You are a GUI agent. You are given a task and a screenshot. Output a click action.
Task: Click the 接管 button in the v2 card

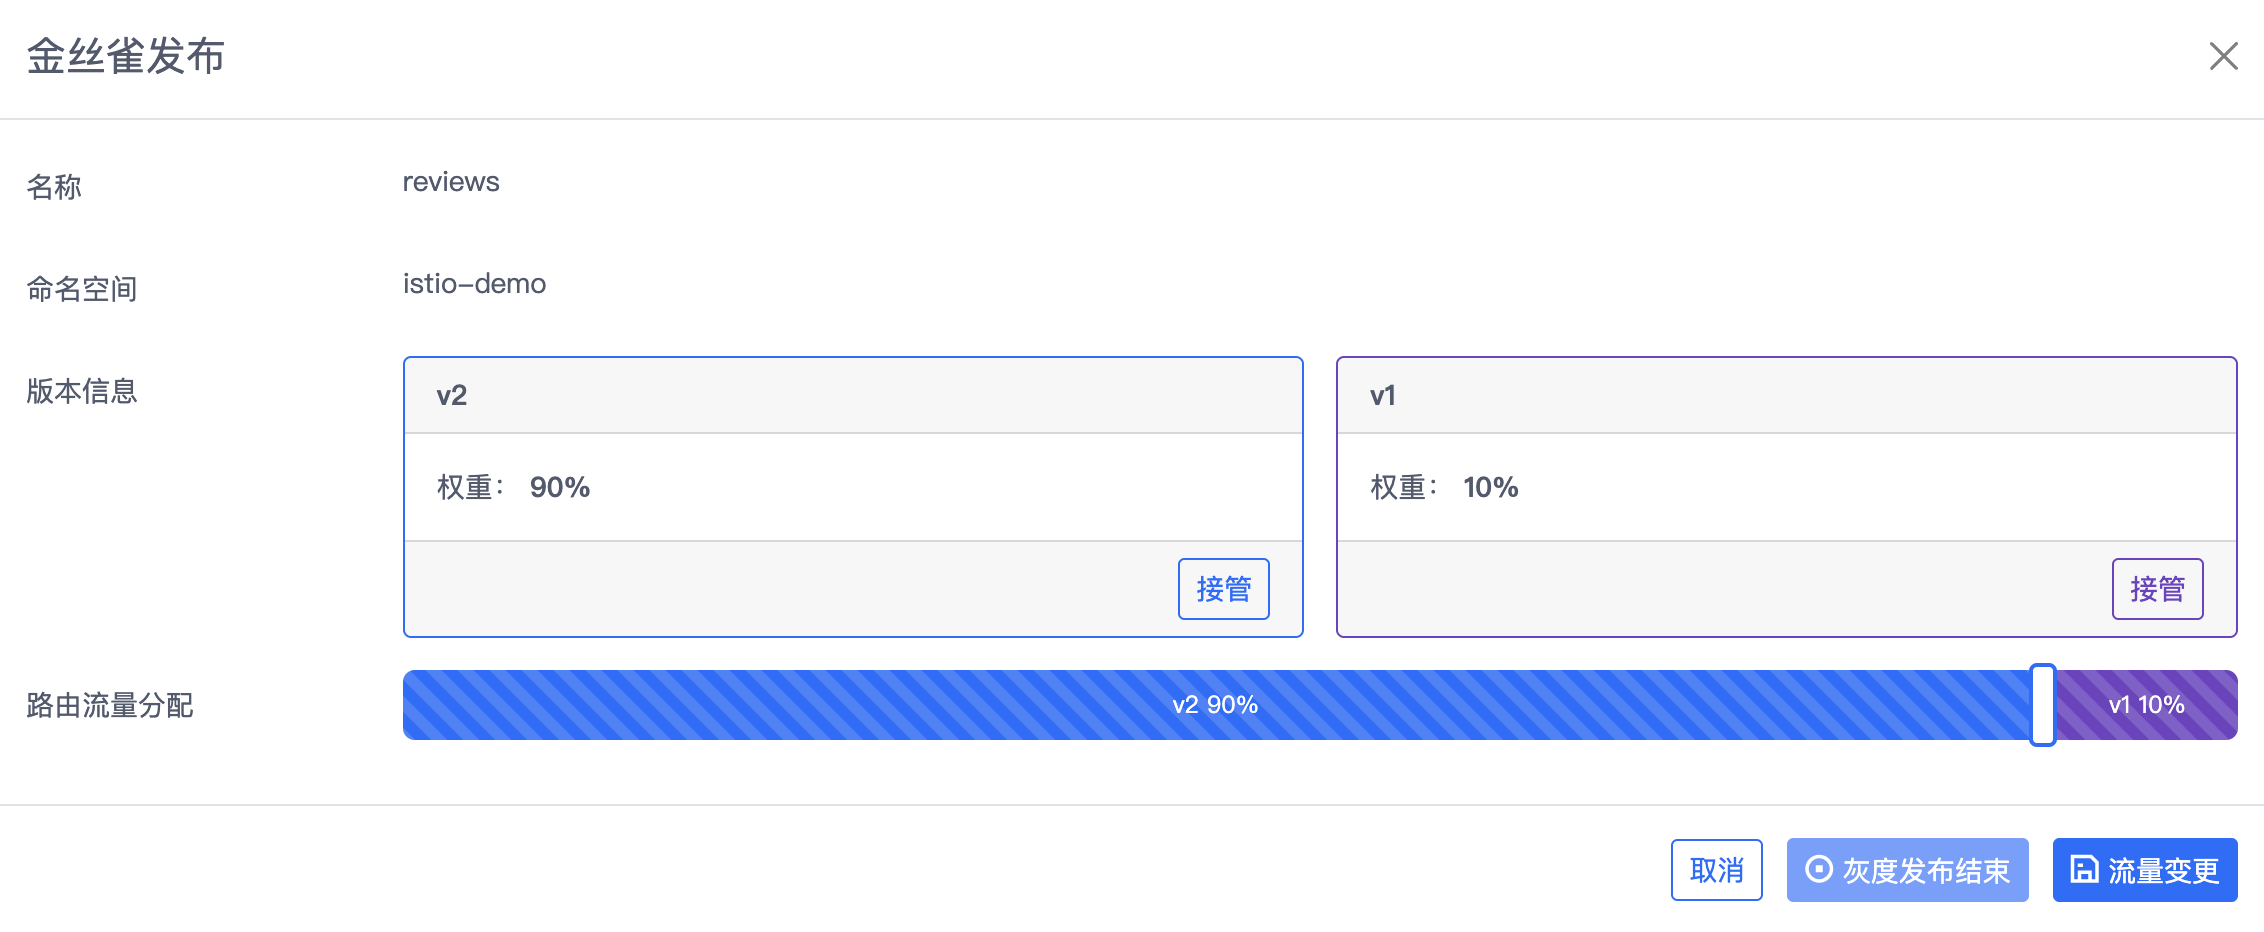tap(1223, 589)
